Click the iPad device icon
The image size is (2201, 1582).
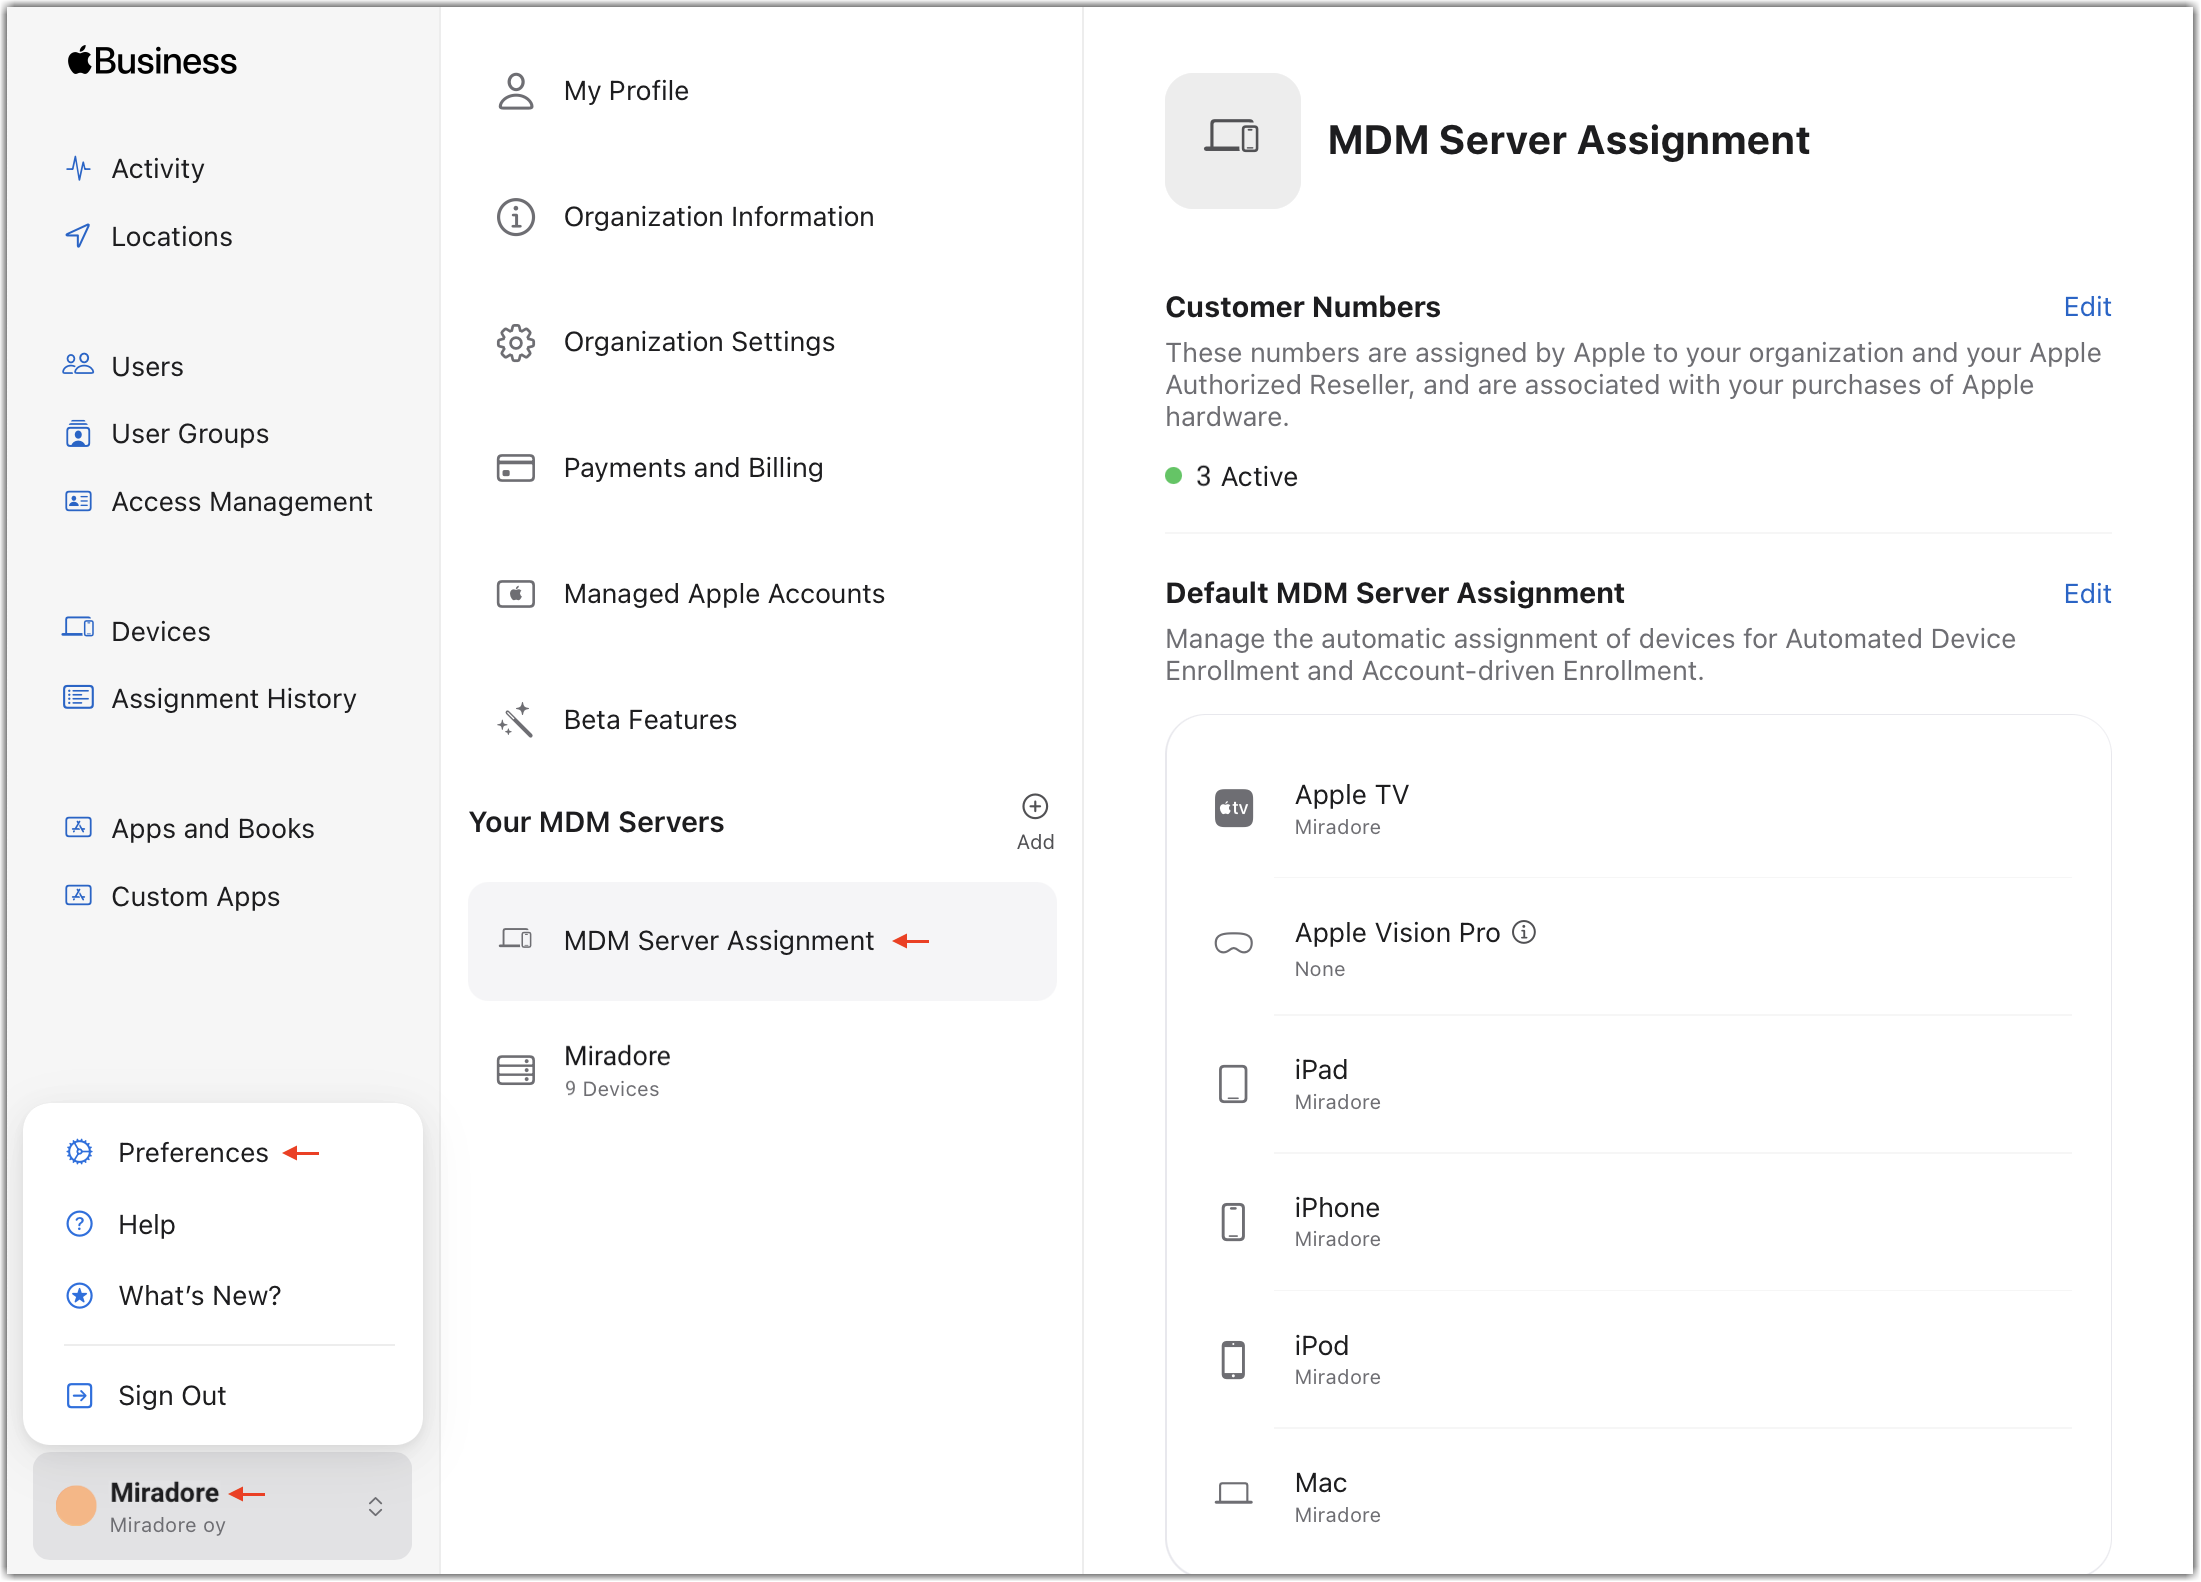tap(1233, 1084)
